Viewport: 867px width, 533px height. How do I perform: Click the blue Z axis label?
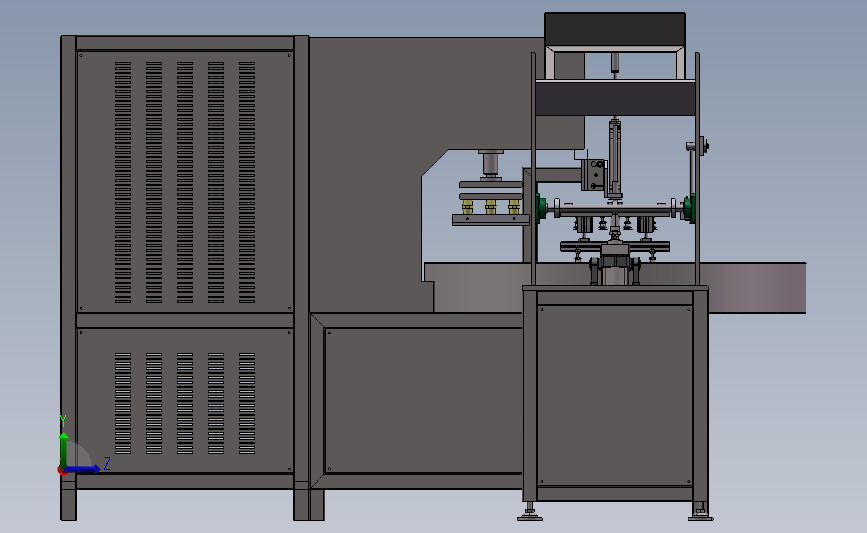(107, 463)
